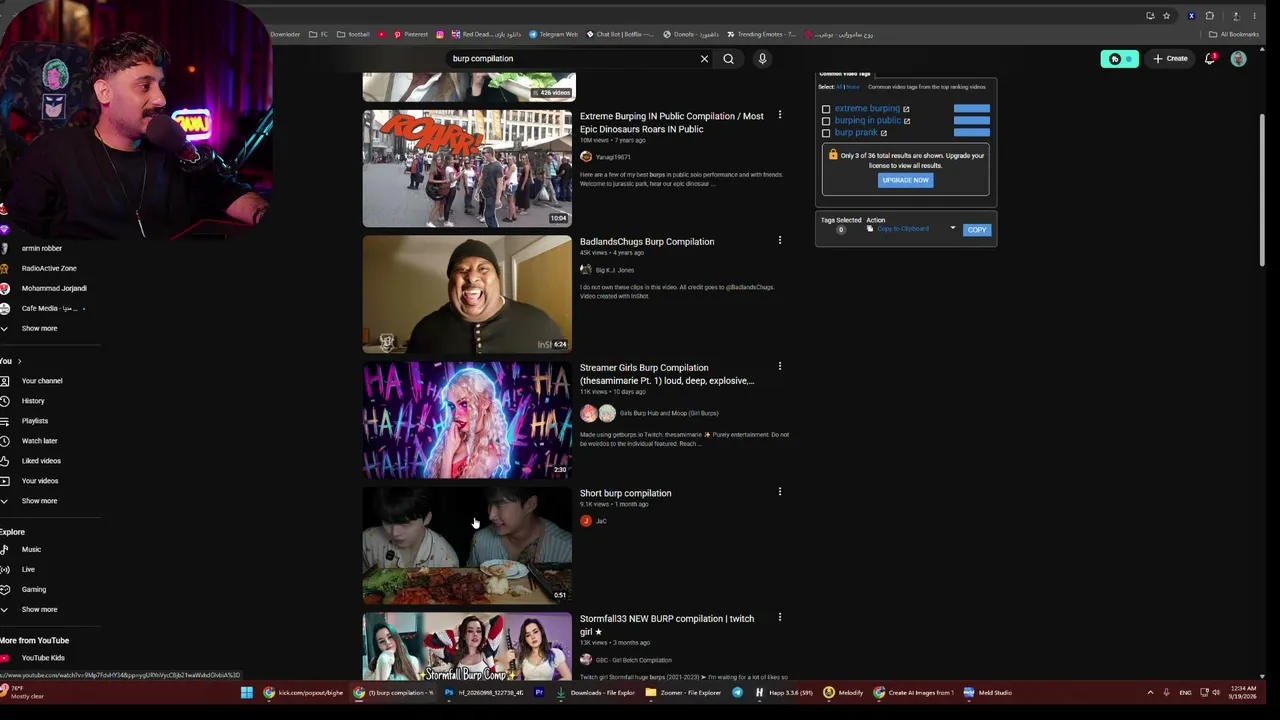Click the search magnifier icon
1280x720 pixels.
coord(728,59)
